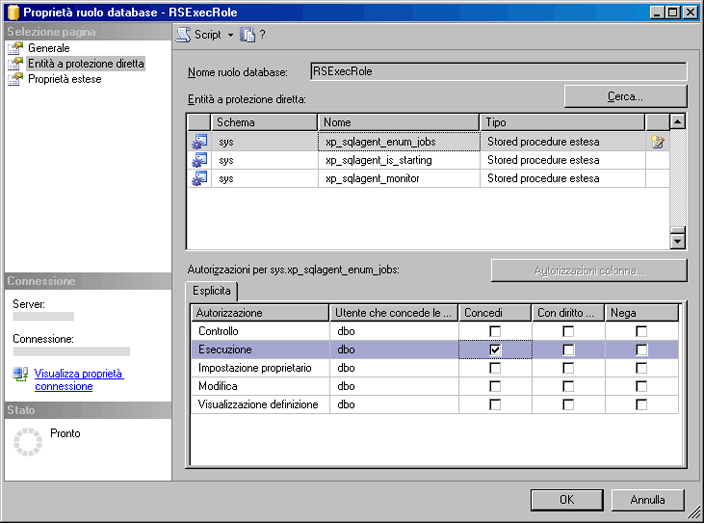Open the Script dropdown arrow
Screen dimensions: 704x524
pos(230,34)
